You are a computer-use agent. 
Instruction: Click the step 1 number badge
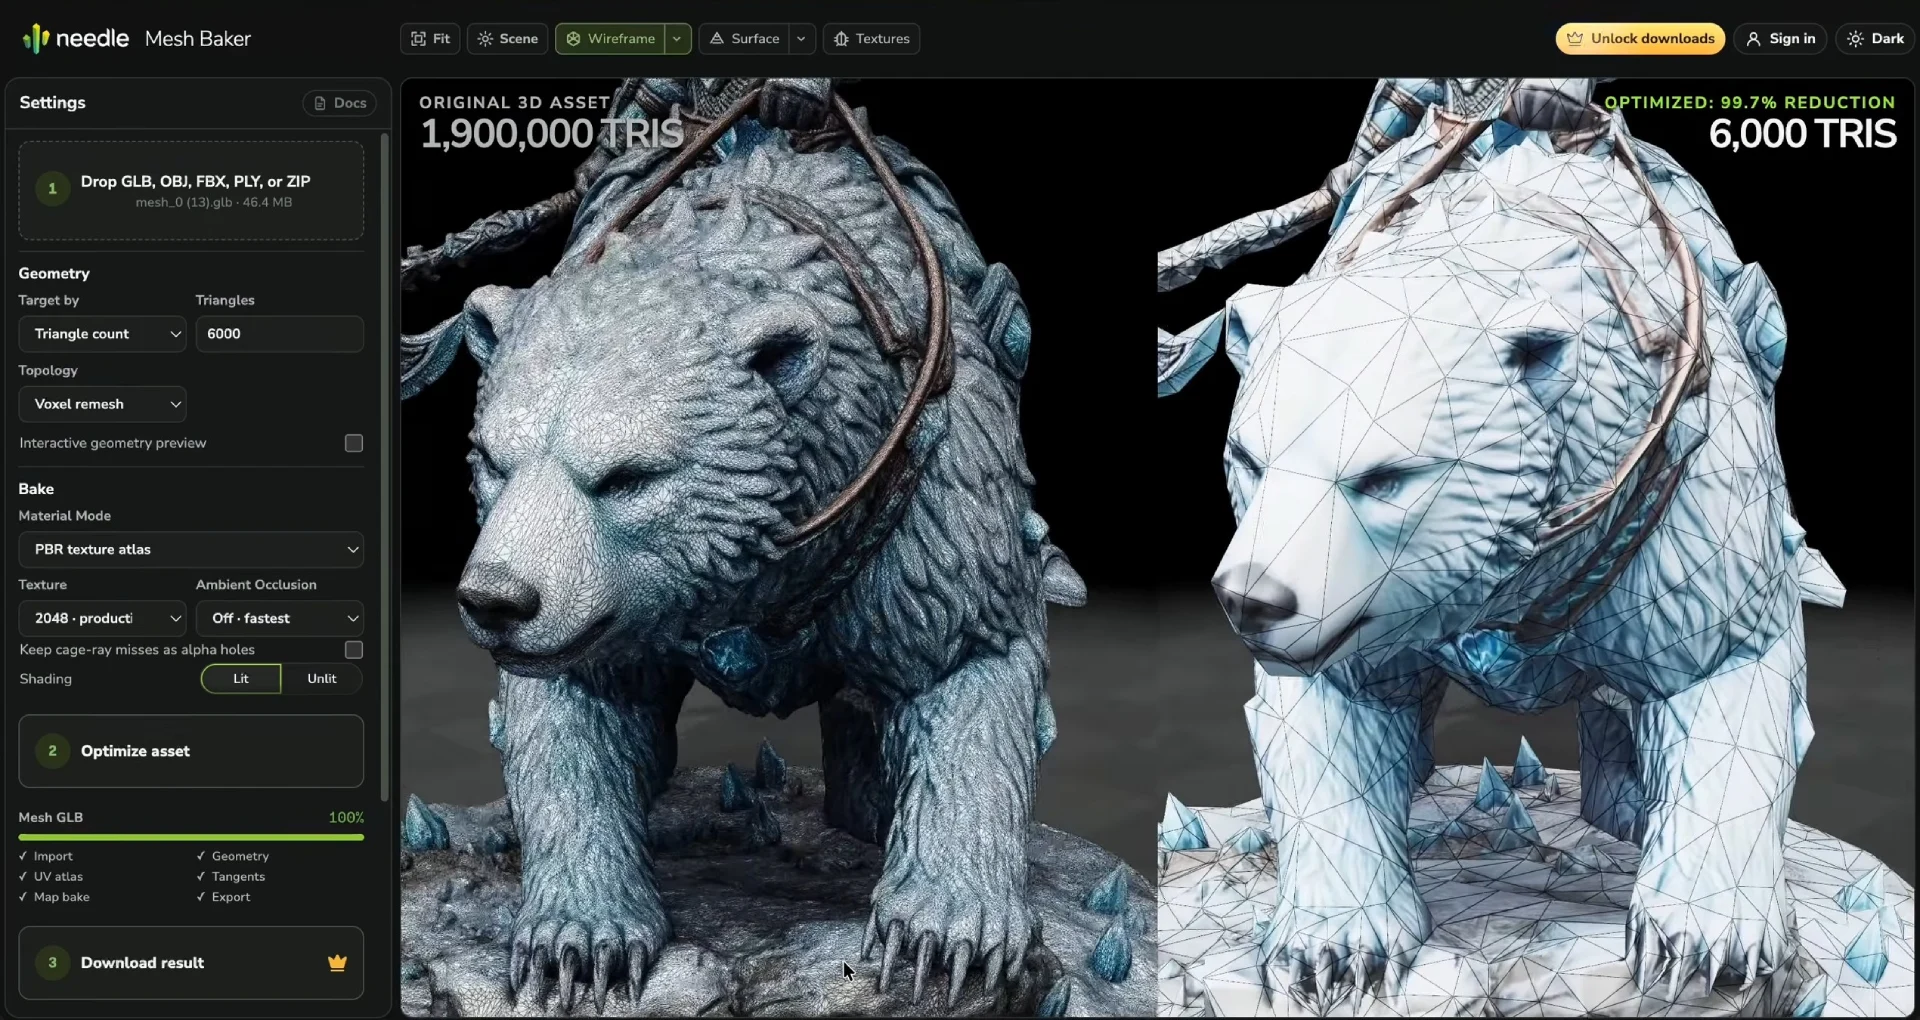pyautogui.click(x=53, y=188)
